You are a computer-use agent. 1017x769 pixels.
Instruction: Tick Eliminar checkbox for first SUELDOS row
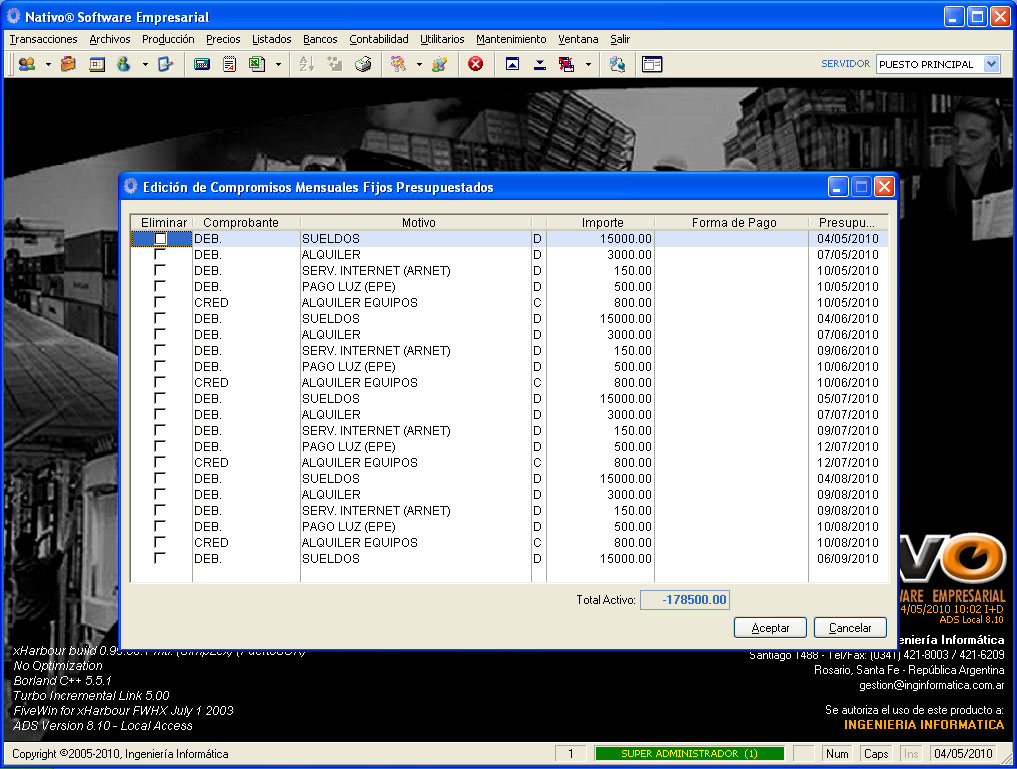[x=160, y=239]
